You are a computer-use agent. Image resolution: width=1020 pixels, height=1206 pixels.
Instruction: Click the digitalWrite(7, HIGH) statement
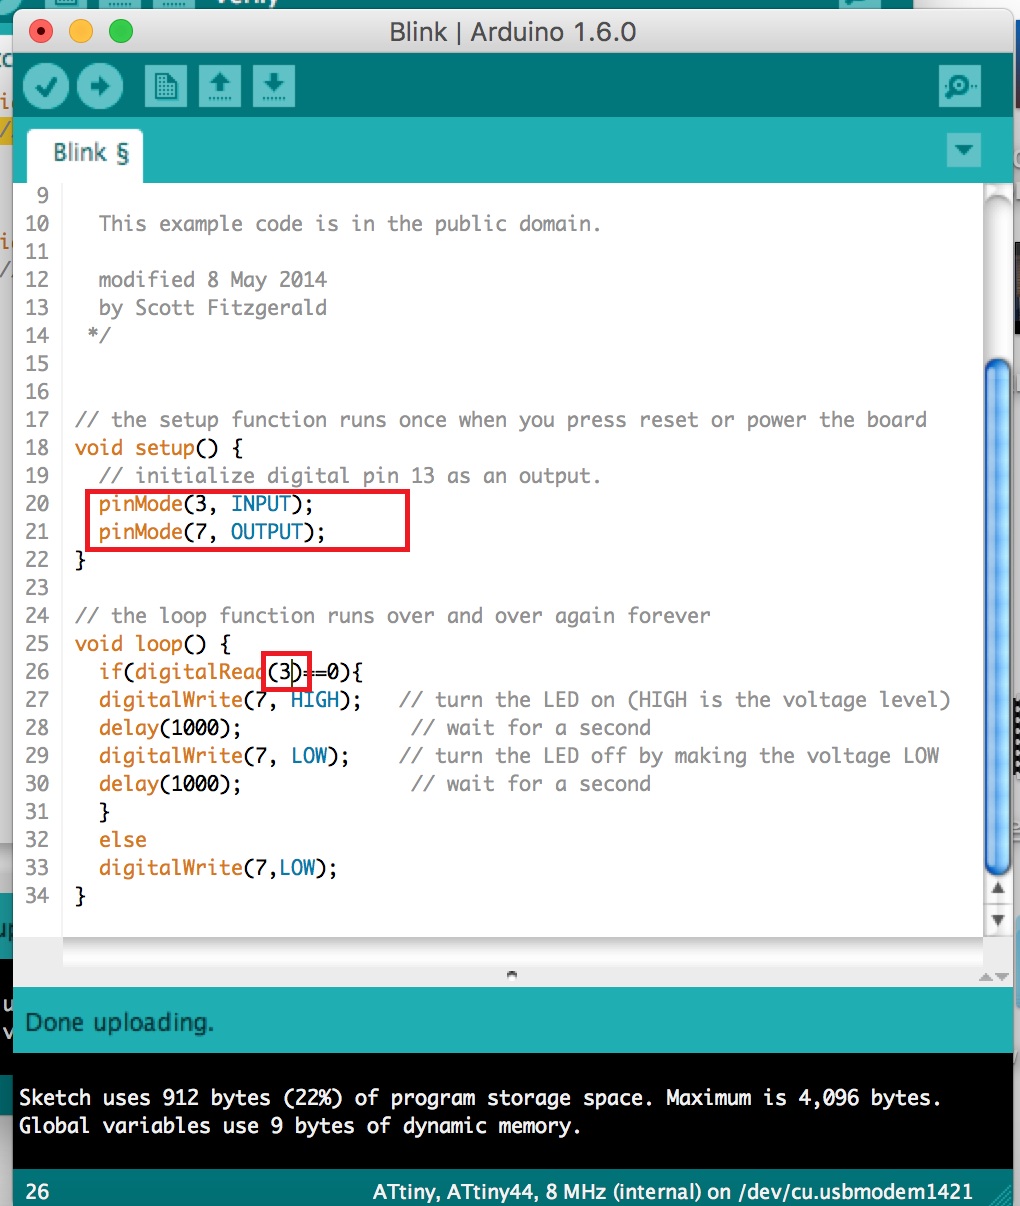230,700
